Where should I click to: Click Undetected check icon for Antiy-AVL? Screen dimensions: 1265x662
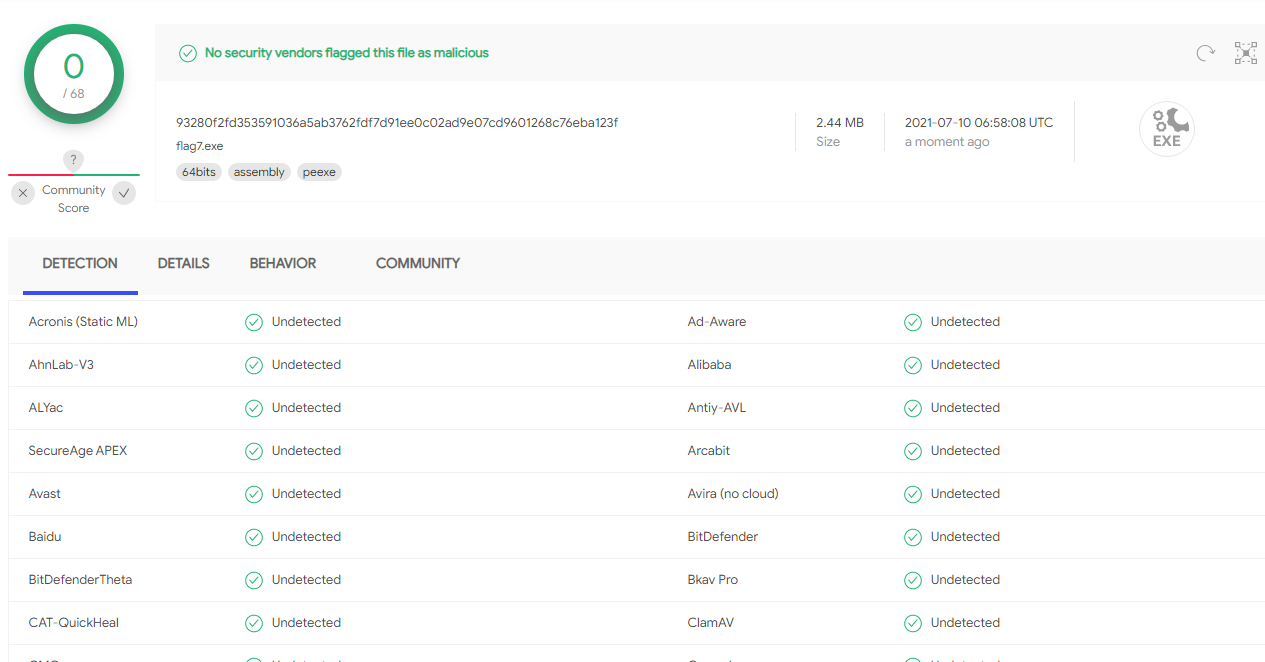(x=913, y=408)
